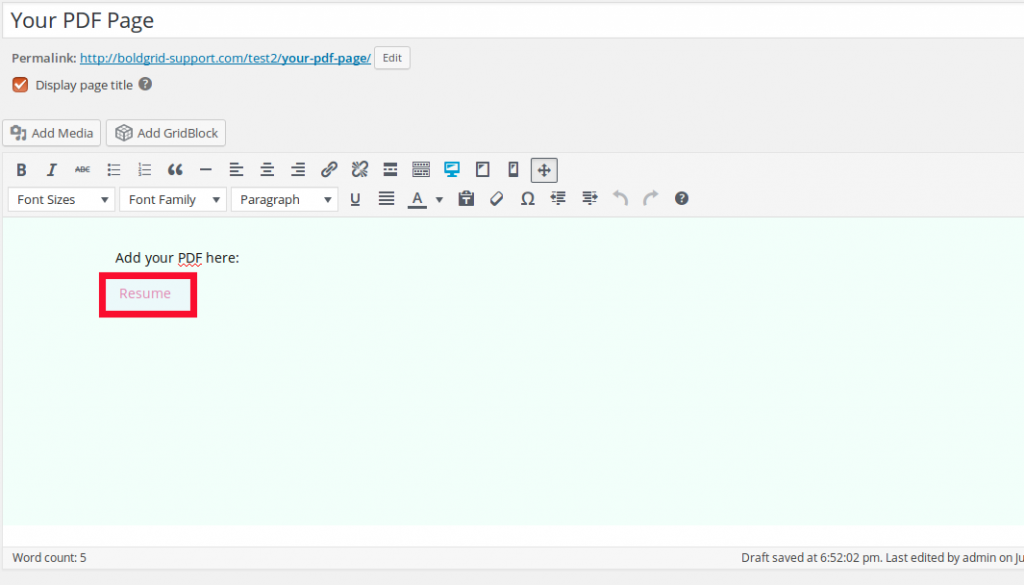
Task: Toggle the toolbar kitchen sink icon
Action: click(x=421, y=170)
